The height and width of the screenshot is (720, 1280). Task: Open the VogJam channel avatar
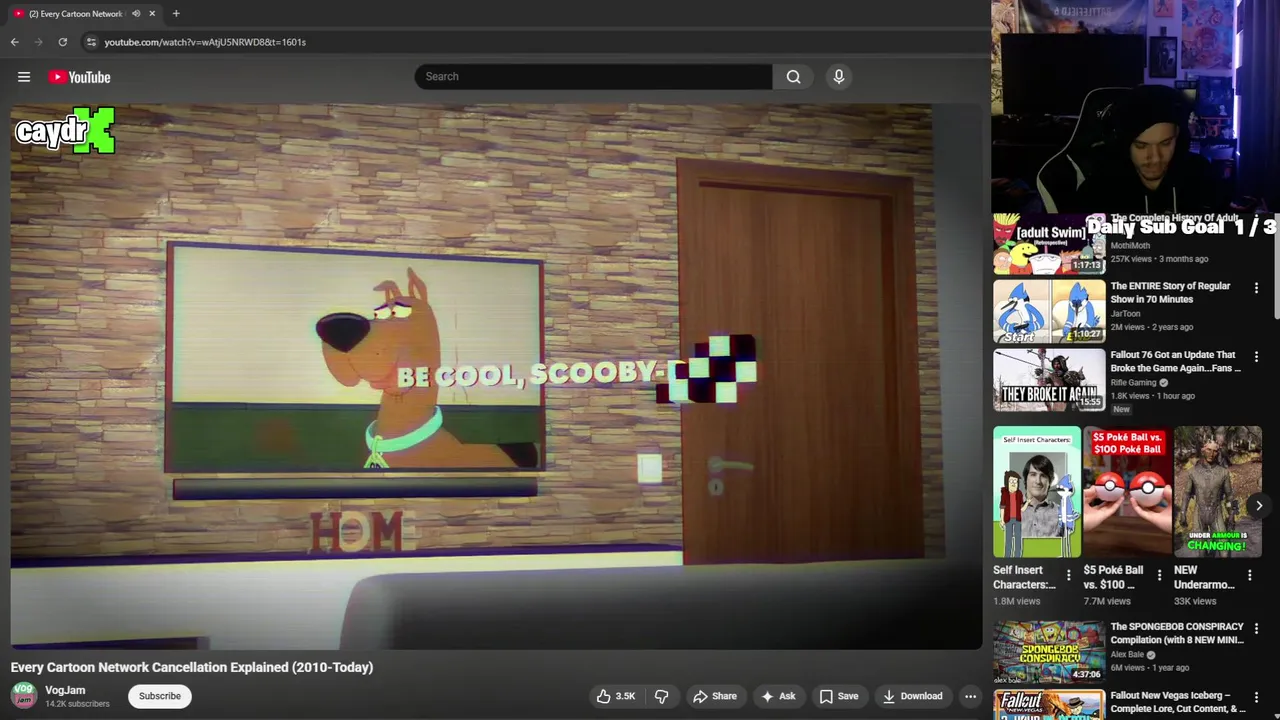(x=24, y=695)
